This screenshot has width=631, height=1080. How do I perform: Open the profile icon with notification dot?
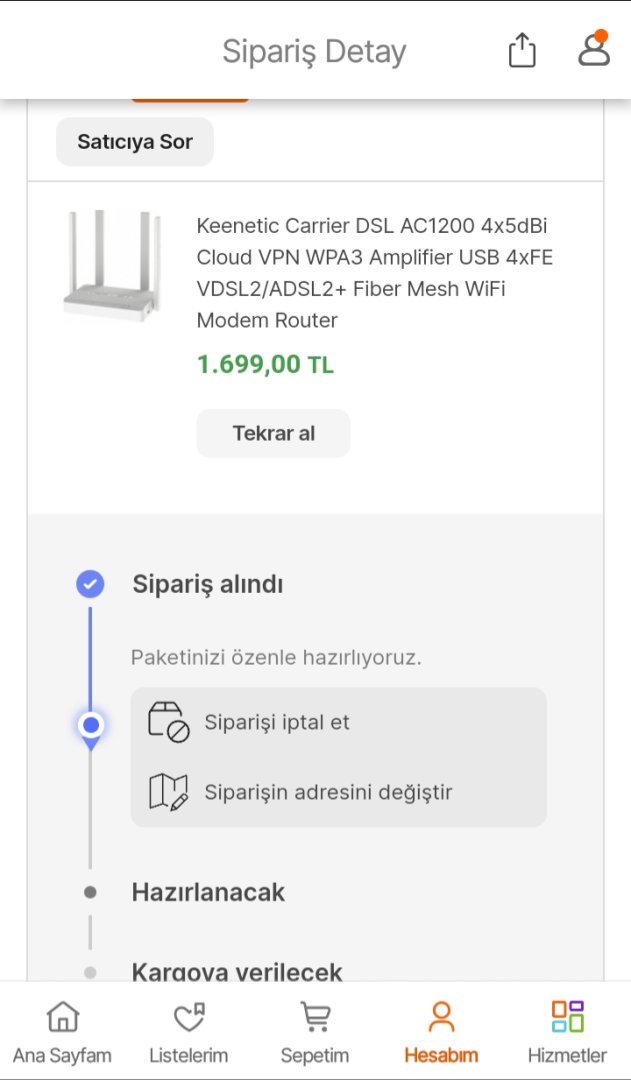594,50
